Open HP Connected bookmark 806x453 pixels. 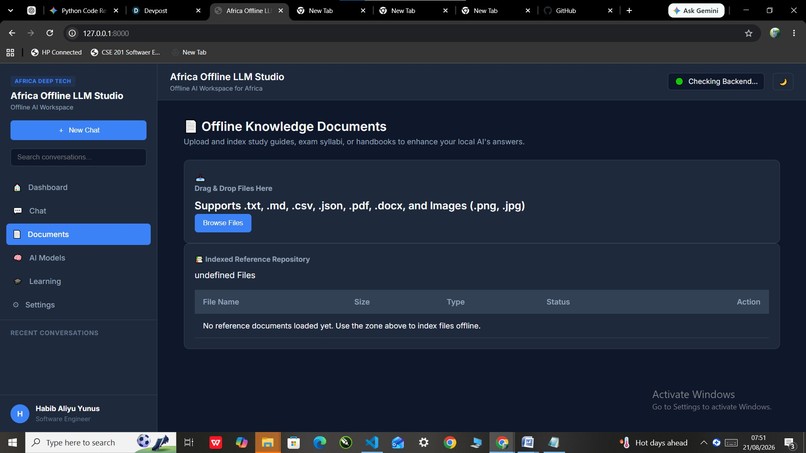[56, 52]
